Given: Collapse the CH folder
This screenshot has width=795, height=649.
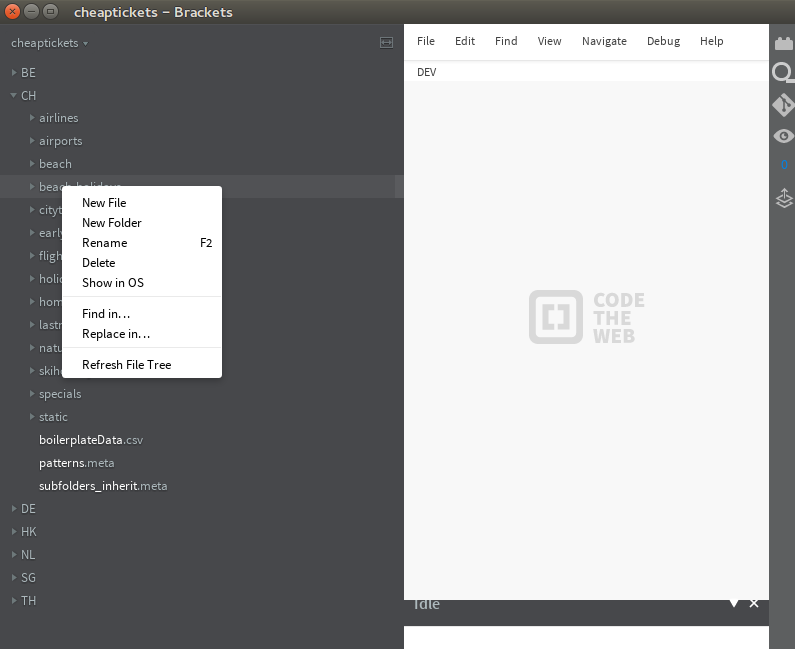Looking at the screenshot, I should [14, 95].
